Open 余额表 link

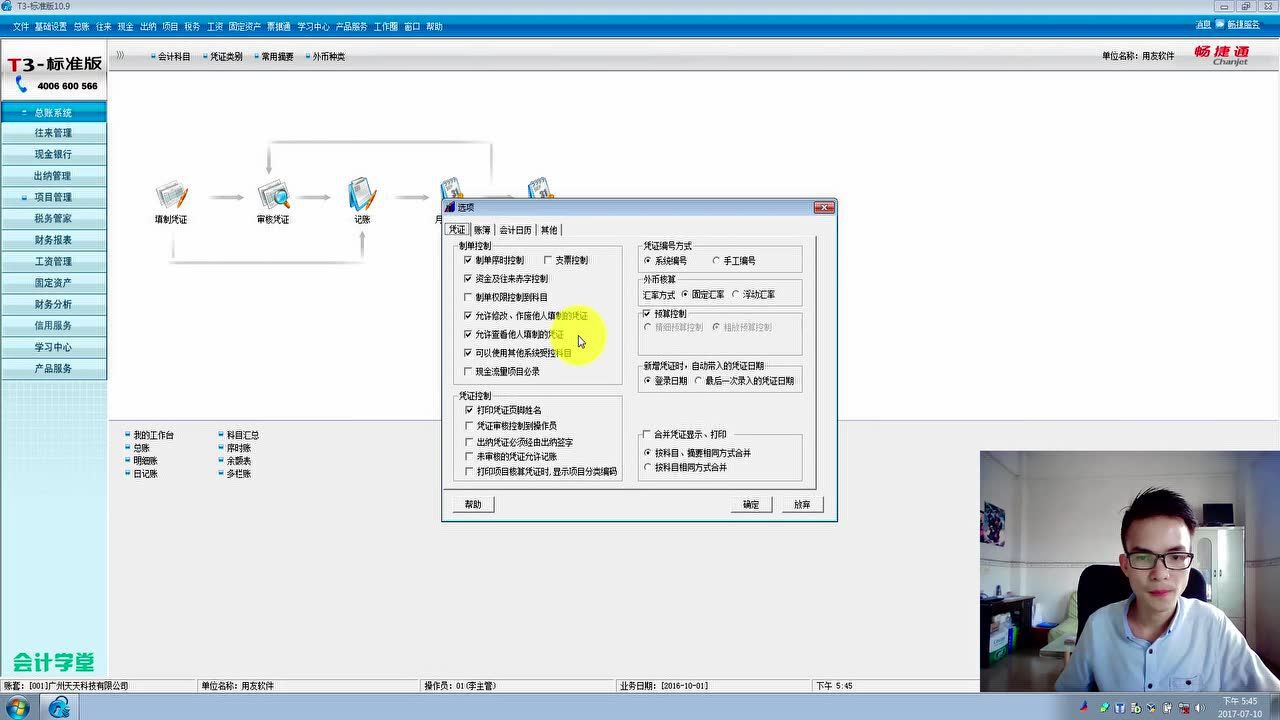point(239,461)
